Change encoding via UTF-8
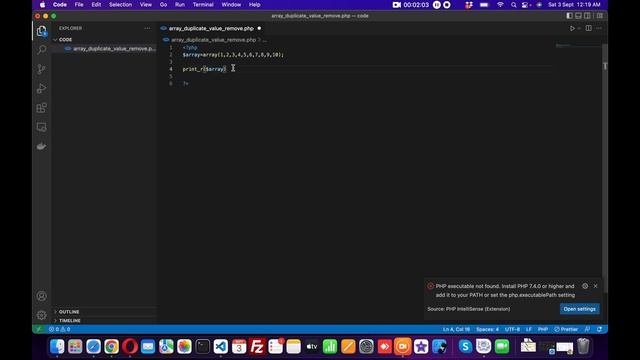Image resolution: width=640 pixels, height=360 pixels. 513,329
